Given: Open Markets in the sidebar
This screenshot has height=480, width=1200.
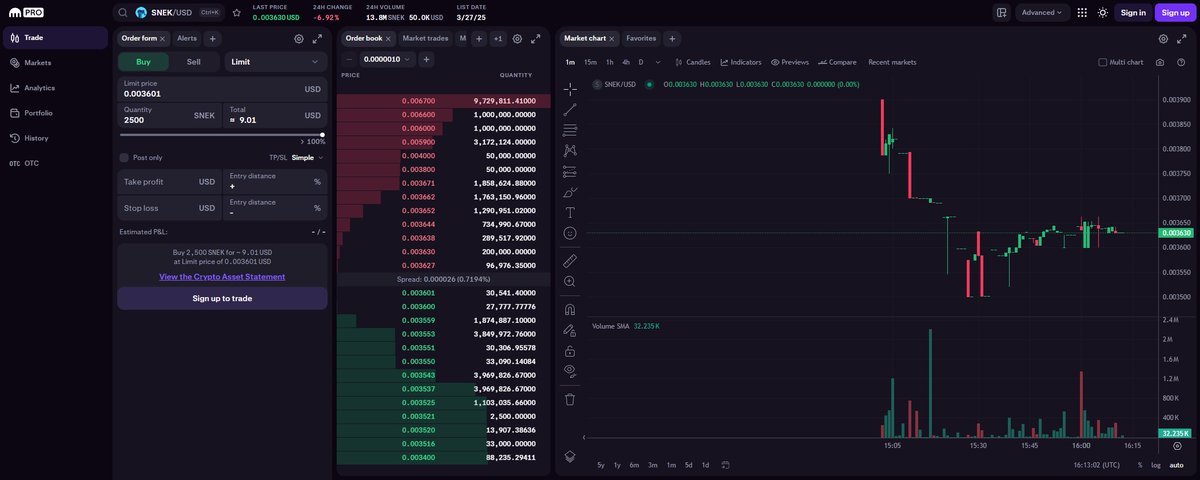Looking at the screenshot, I should pos(54,63).
